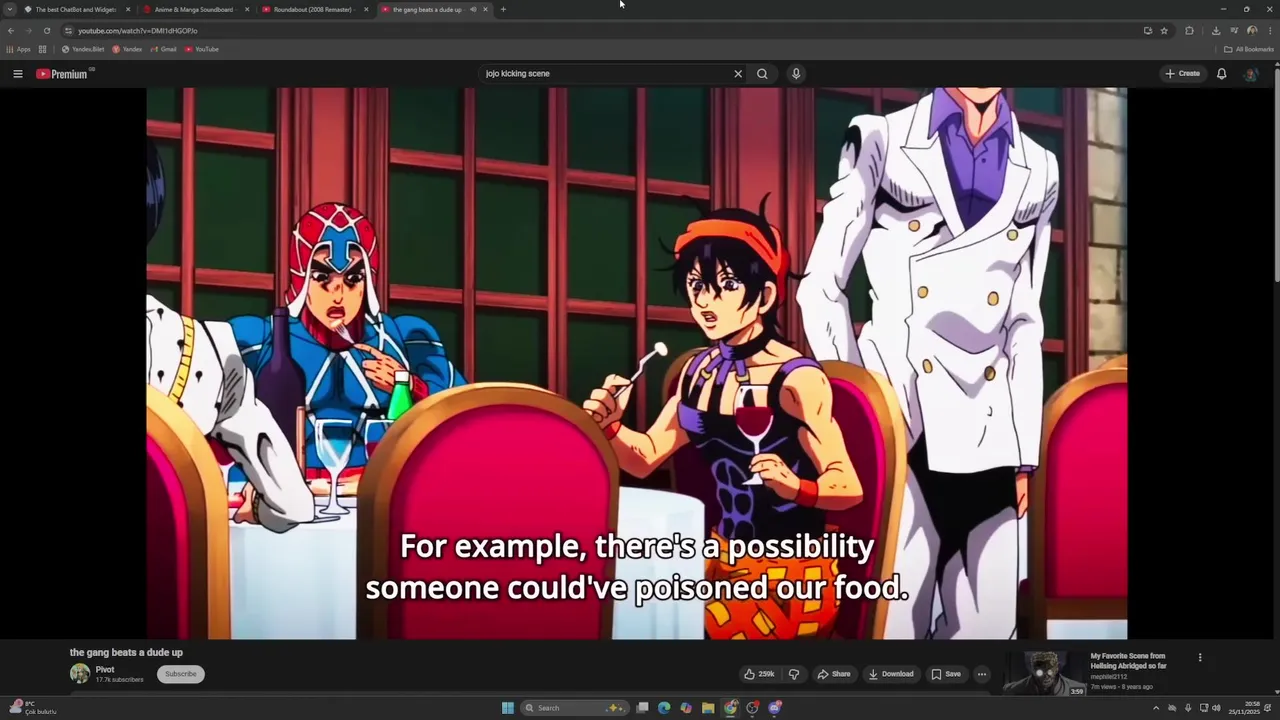Open the volume control in system tray
The width and height of the screenshot is (1280, 720).
click(x=1216, y=708)
